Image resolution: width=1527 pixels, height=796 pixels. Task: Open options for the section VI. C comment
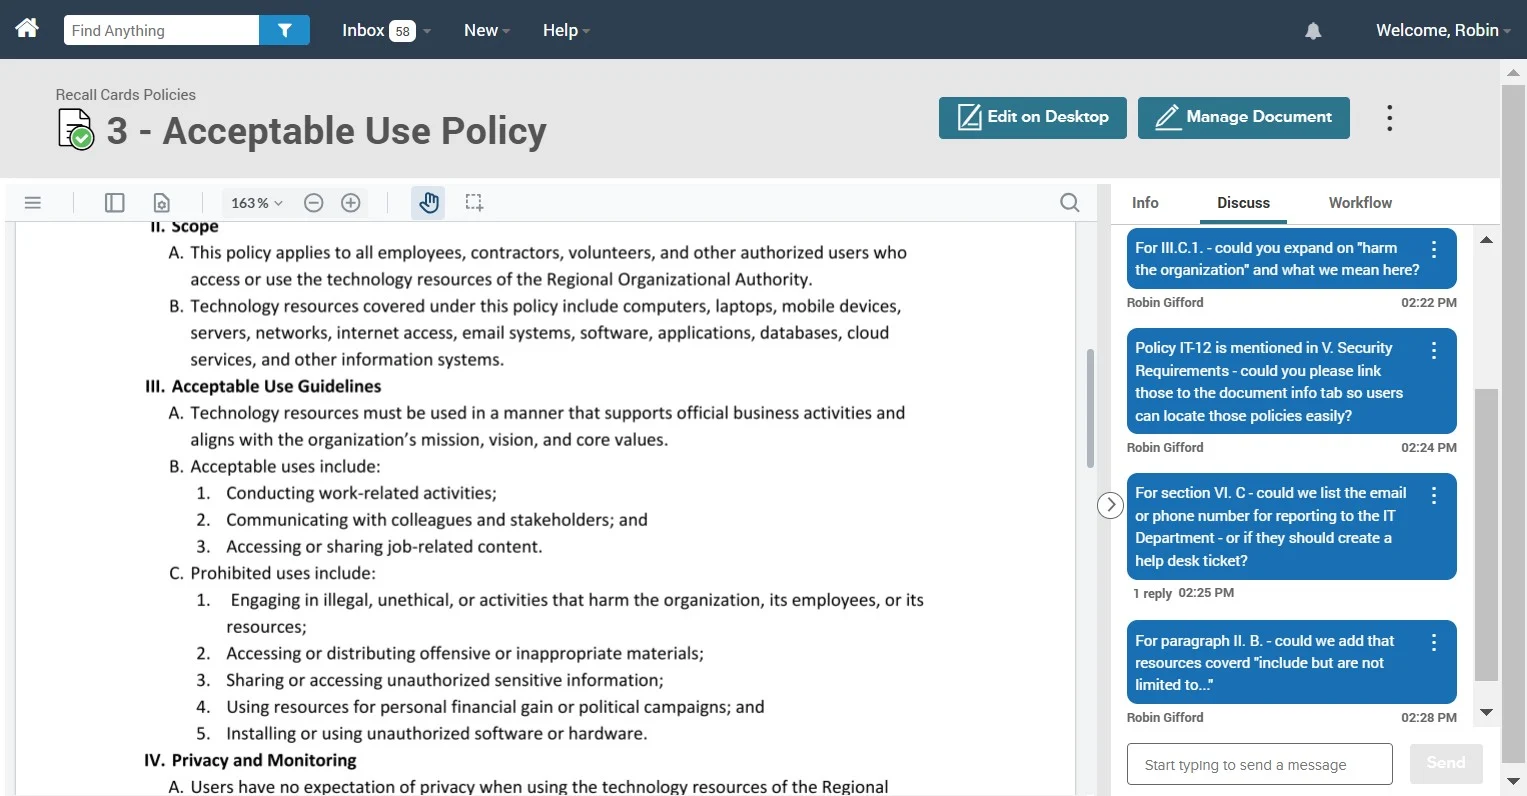pyautogui.click(x=1434, y=495)
